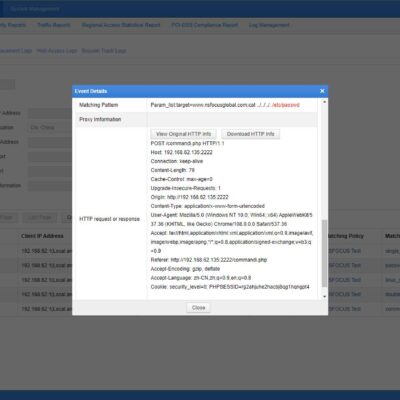Switch to Web Access Logs
The image size is (400, 400).
(57, 51)
